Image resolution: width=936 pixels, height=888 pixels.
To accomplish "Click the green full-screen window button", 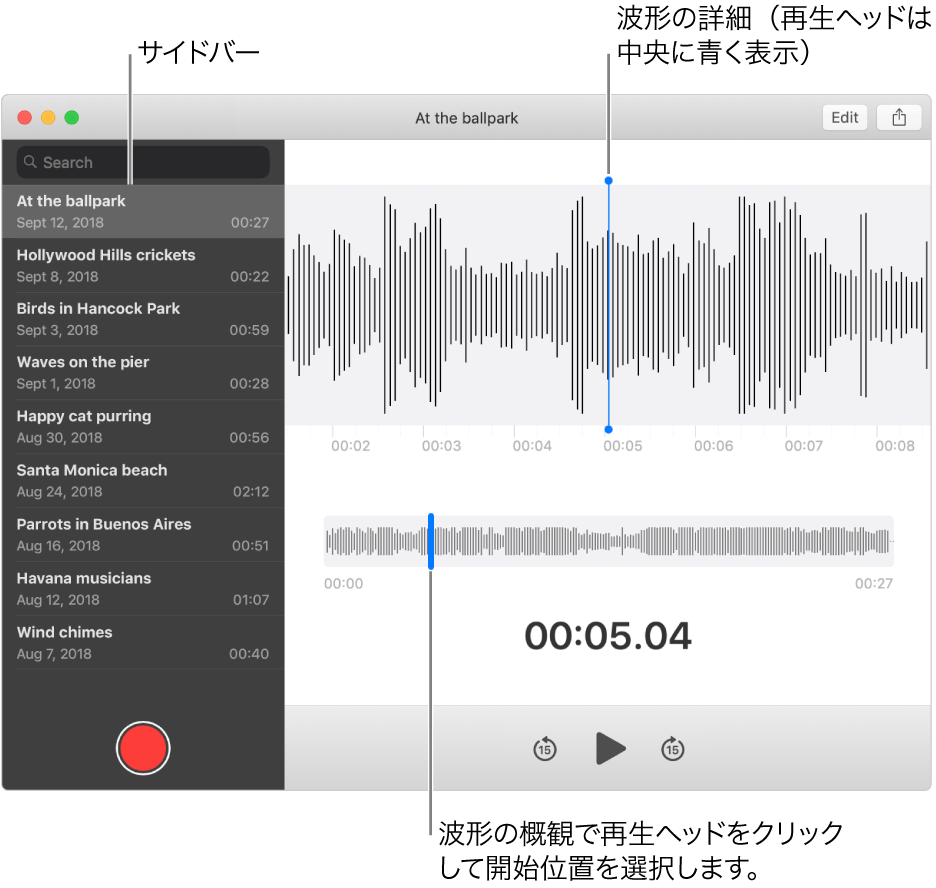I will tap(72, 118).
